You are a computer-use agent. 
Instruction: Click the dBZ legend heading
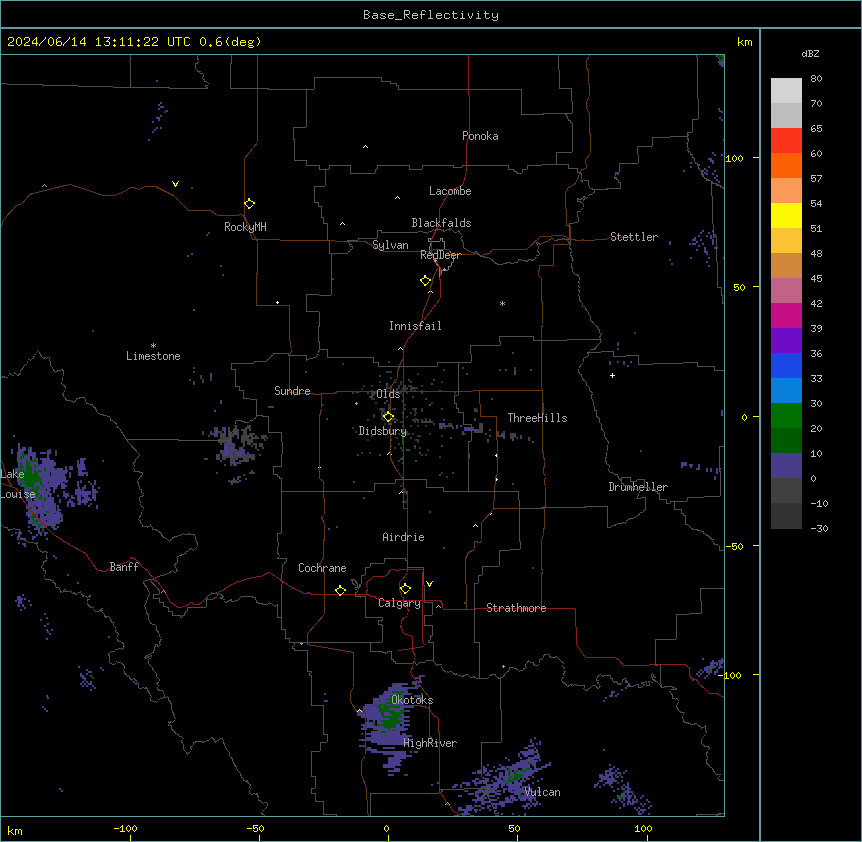[810, 53]
